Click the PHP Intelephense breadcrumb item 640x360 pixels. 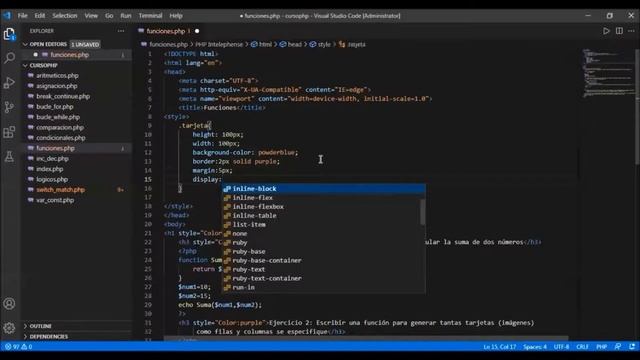[219, 44]
